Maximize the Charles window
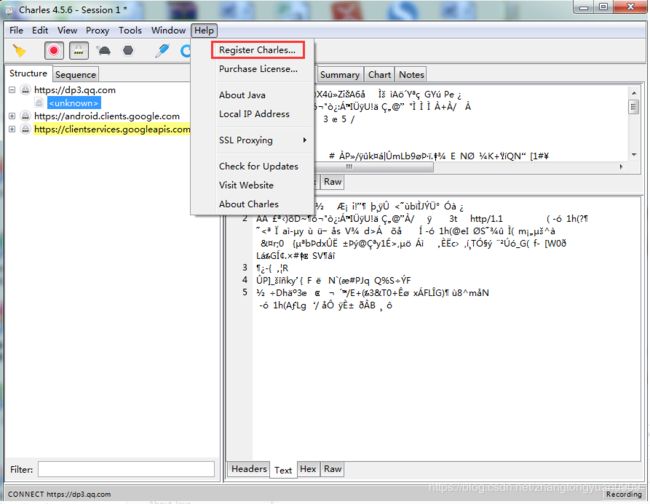This screenshot has width=650, height=504. tap(603, 7)
